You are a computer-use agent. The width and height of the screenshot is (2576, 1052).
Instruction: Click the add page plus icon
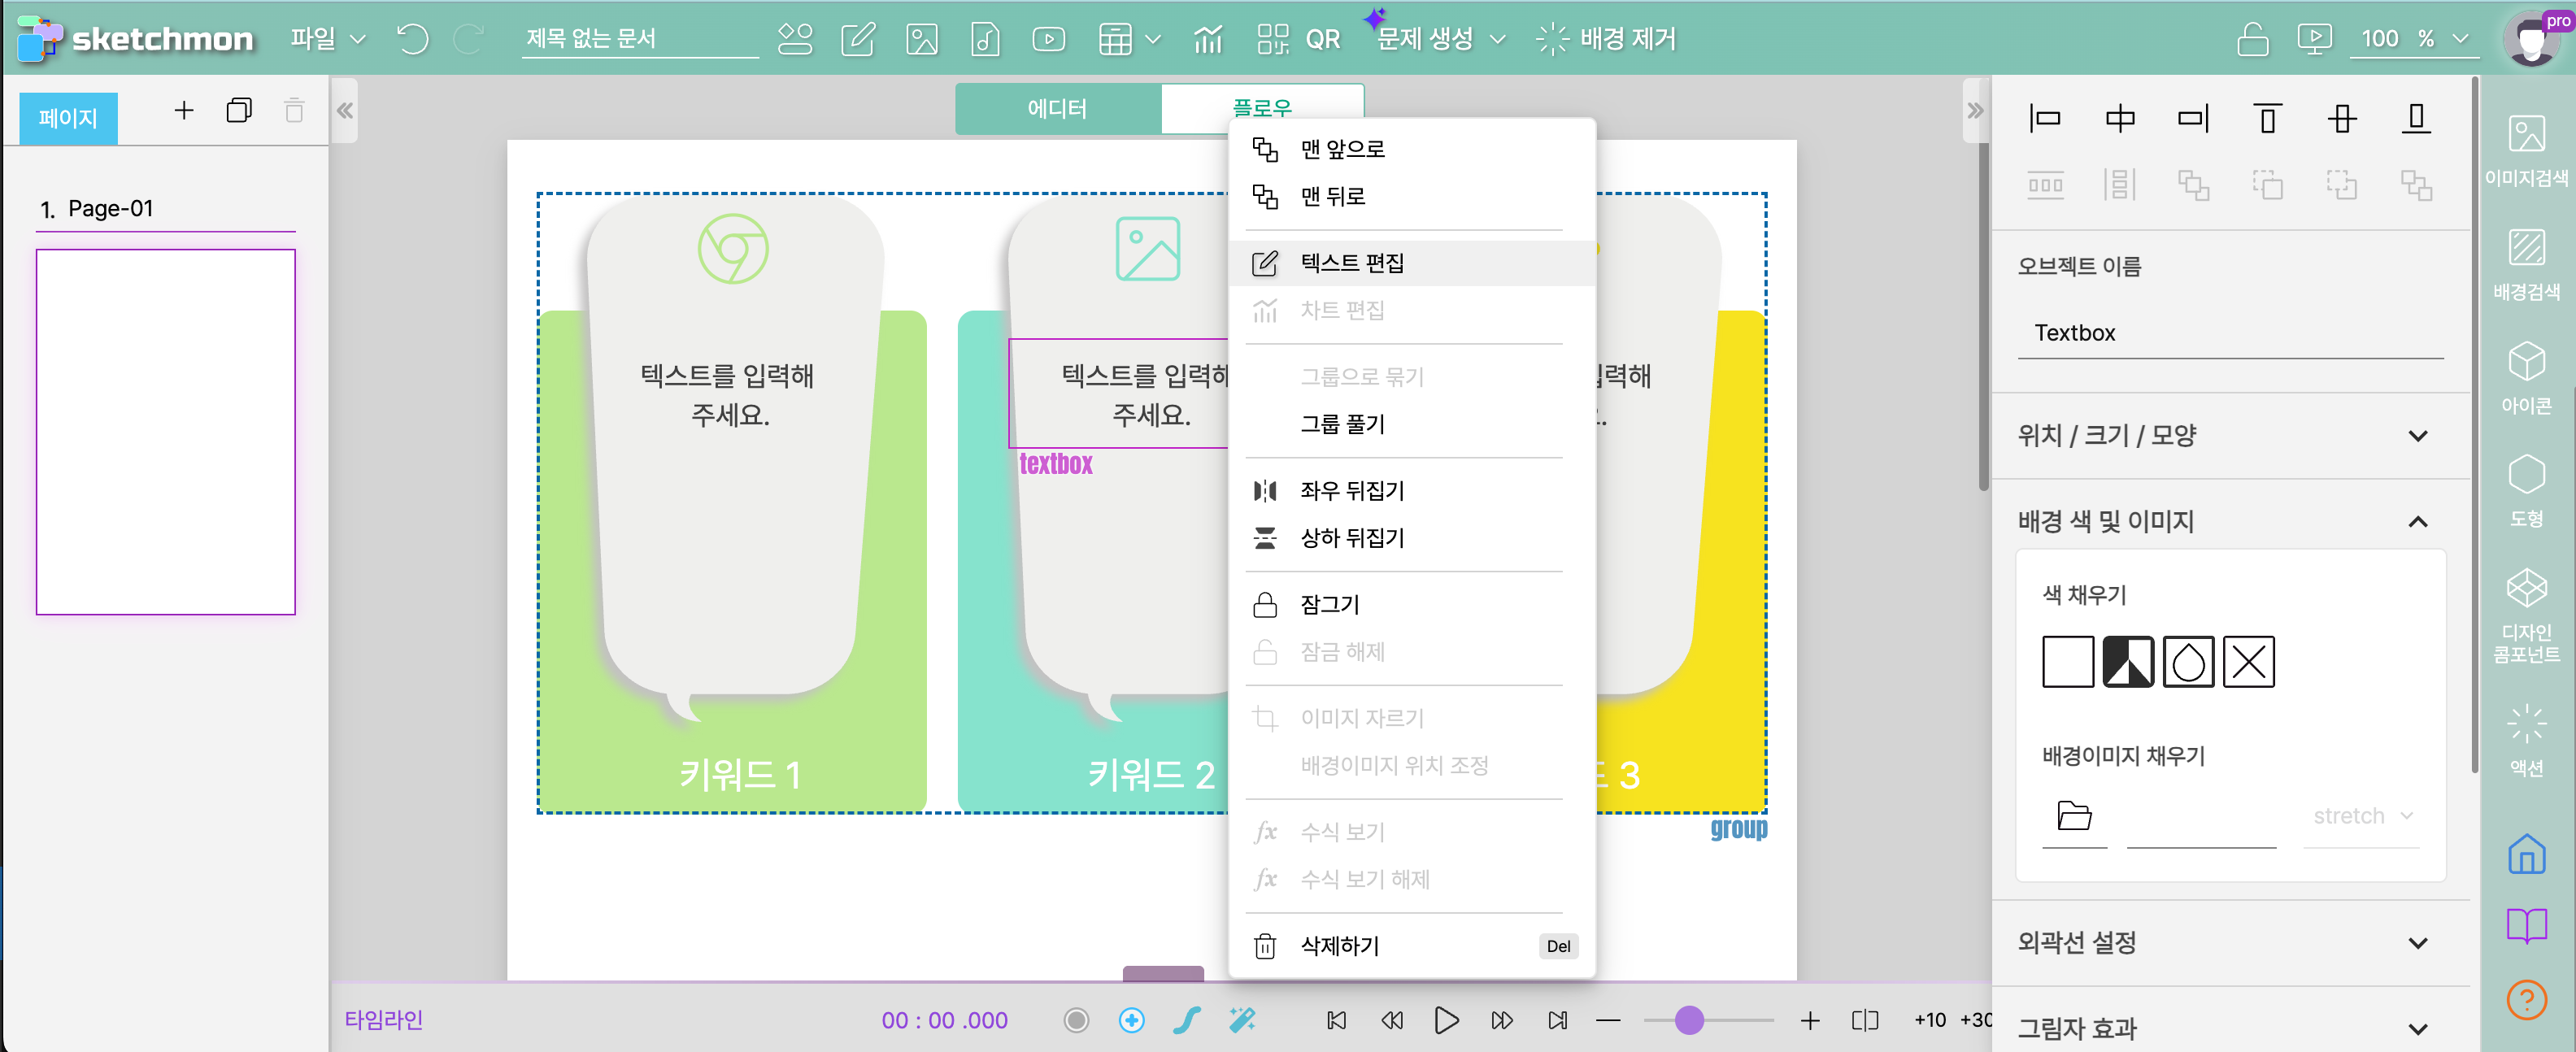(184, 110)
